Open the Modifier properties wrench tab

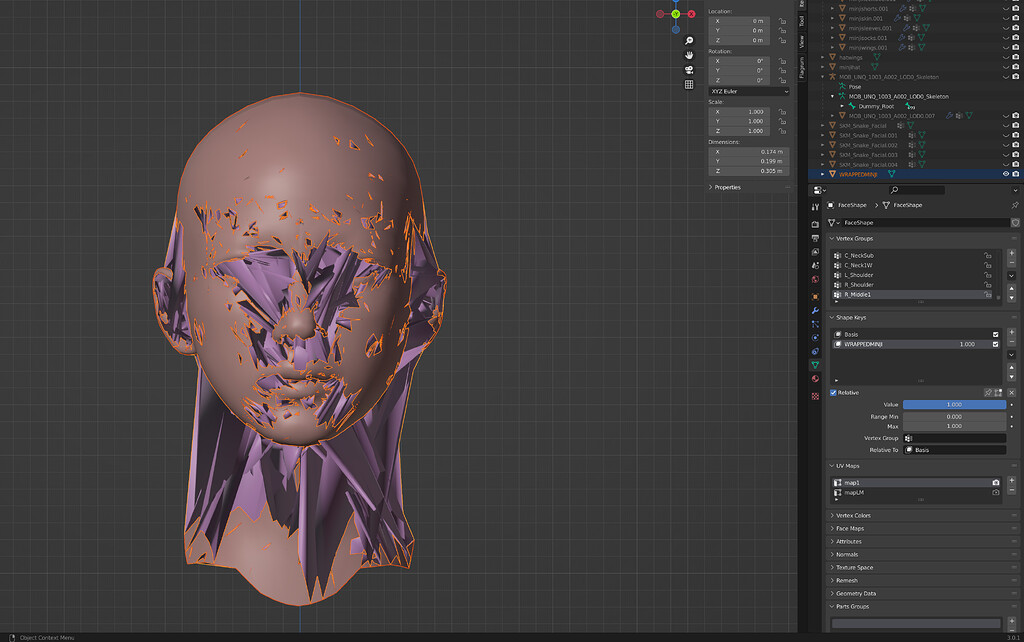[815, 310]
